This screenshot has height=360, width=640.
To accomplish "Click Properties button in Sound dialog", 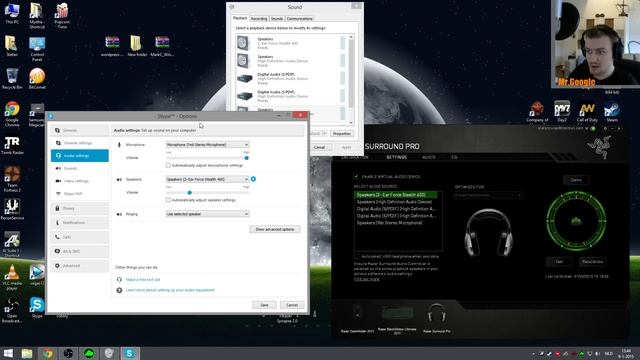I will [x=341, y=133].
